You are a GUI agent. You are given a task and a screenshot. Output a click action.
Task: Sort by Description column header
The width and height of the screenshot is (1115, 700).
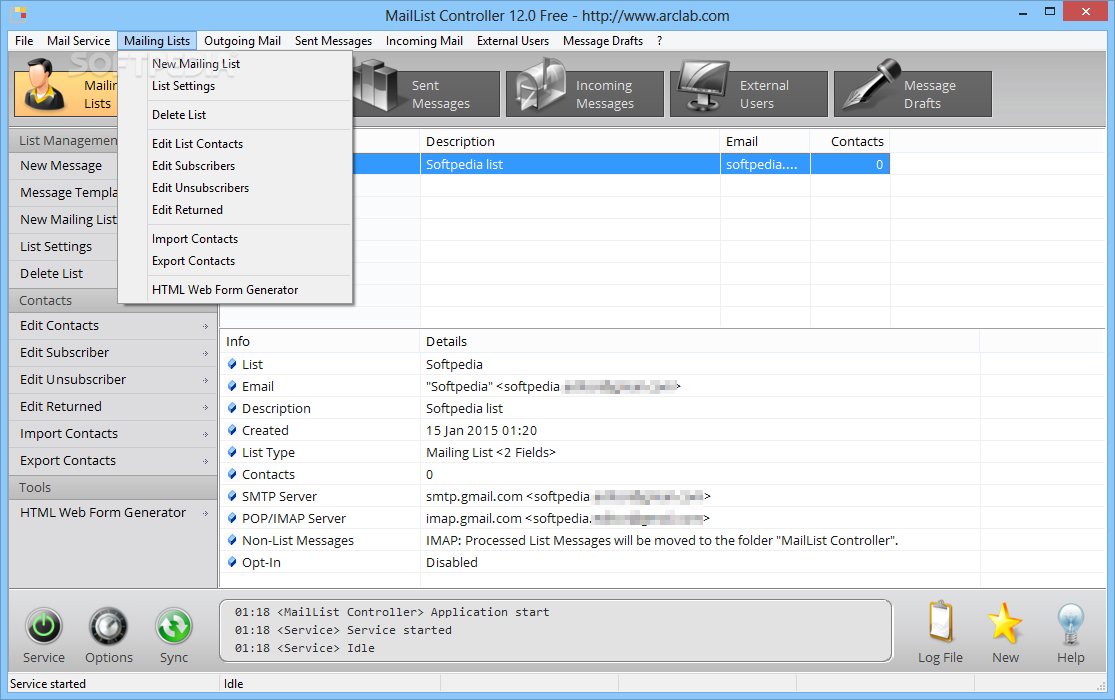coord(570,142)
